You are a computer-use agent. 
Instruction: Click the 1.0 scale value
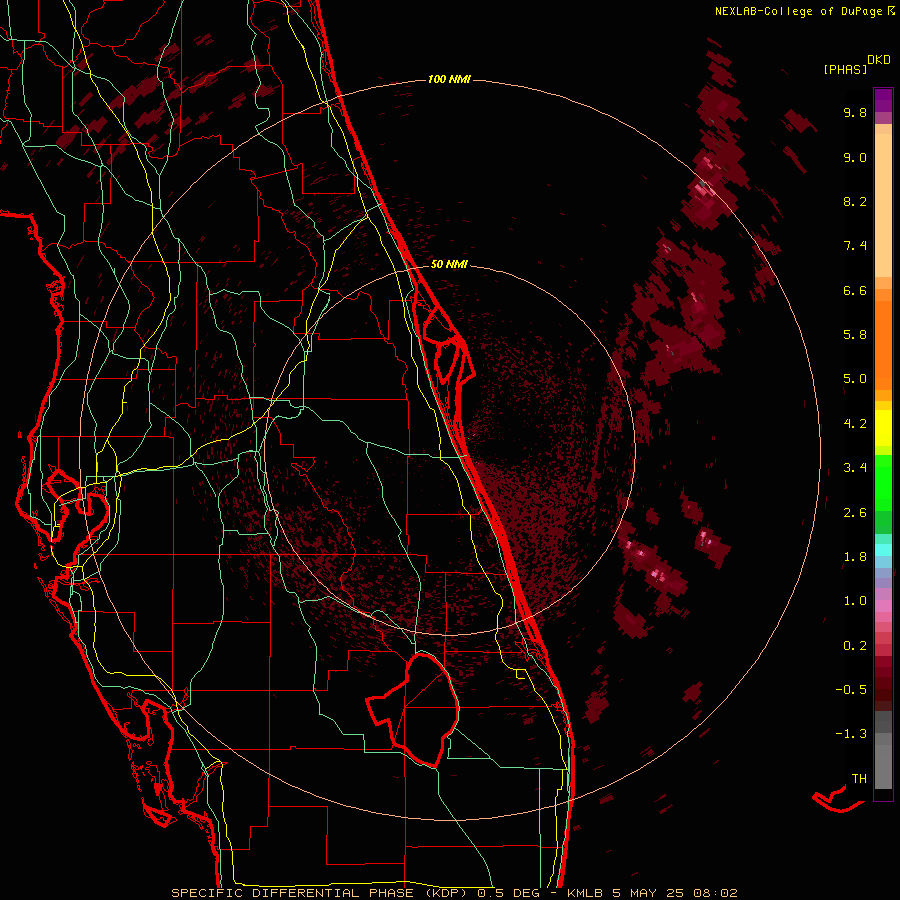coord(855,602)
